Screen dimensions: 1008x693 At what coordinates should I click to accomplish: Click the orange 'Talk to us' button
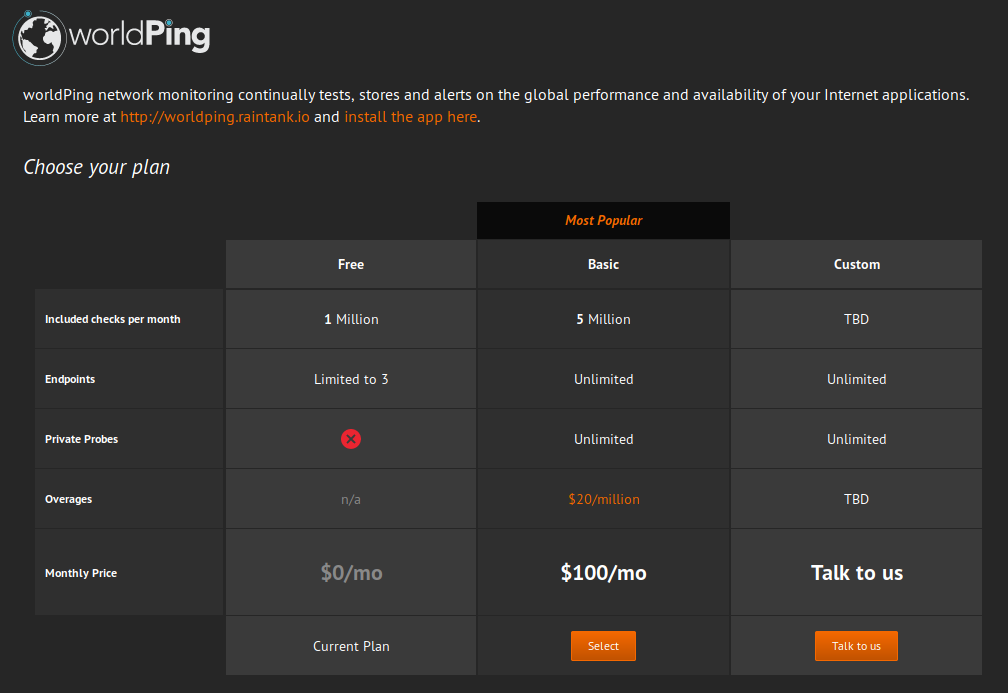point(856,646)
